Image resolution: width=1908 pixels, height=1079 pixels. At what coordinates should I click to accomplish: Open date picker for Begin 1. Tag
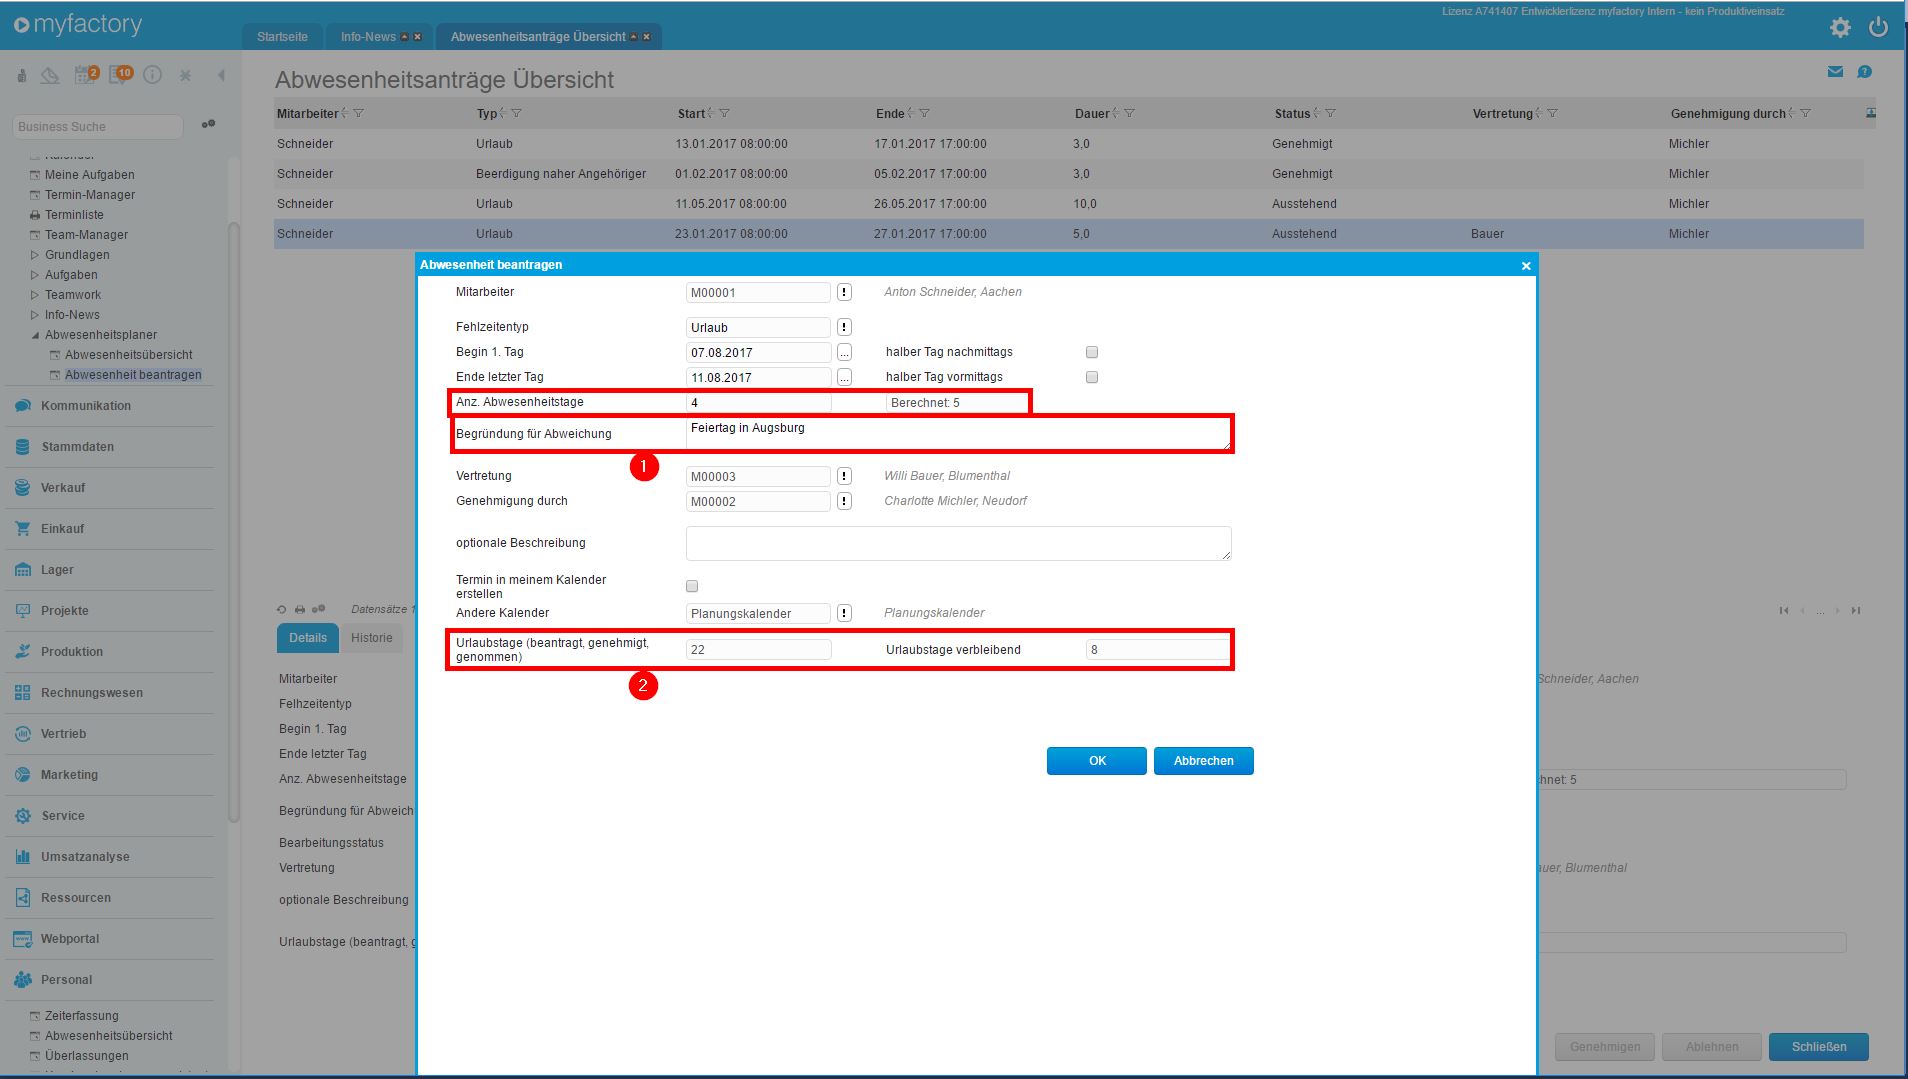point(844,352)
